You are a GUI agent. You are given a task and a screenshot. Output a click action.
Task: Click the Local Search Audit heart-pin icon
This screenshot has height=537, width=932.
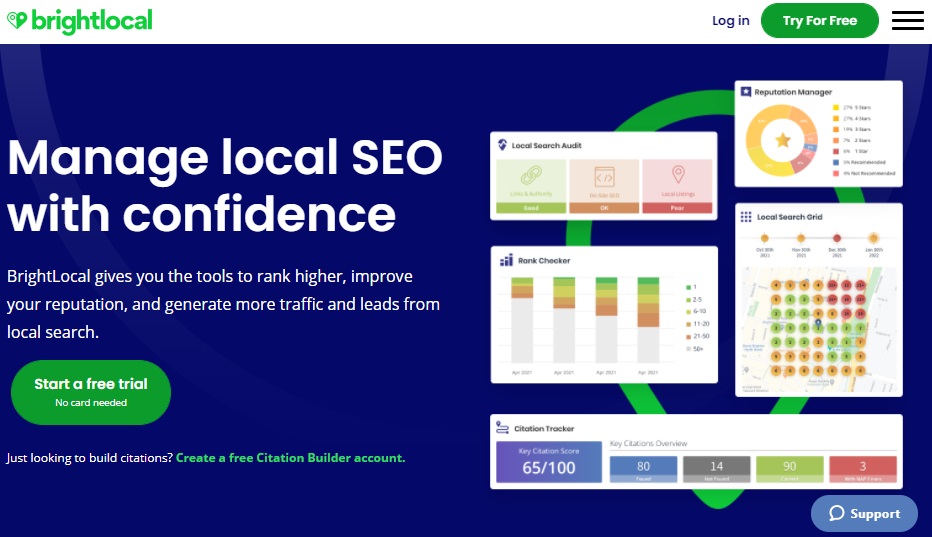click(x=502, y=145)
